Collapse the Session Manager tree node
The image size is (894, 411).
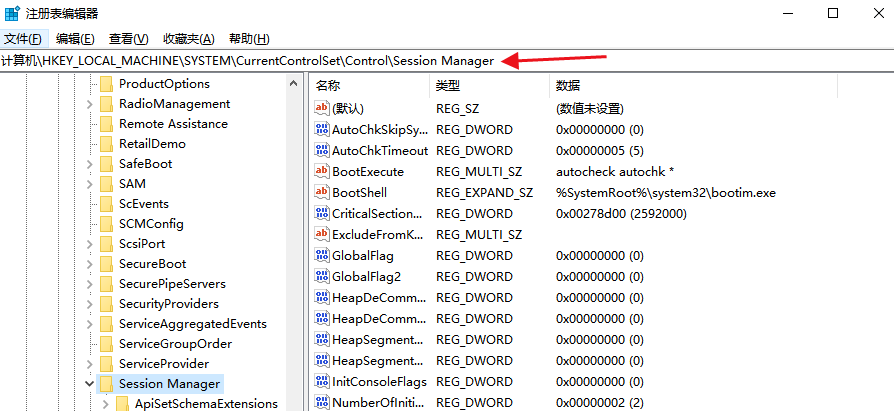(90, 384)
